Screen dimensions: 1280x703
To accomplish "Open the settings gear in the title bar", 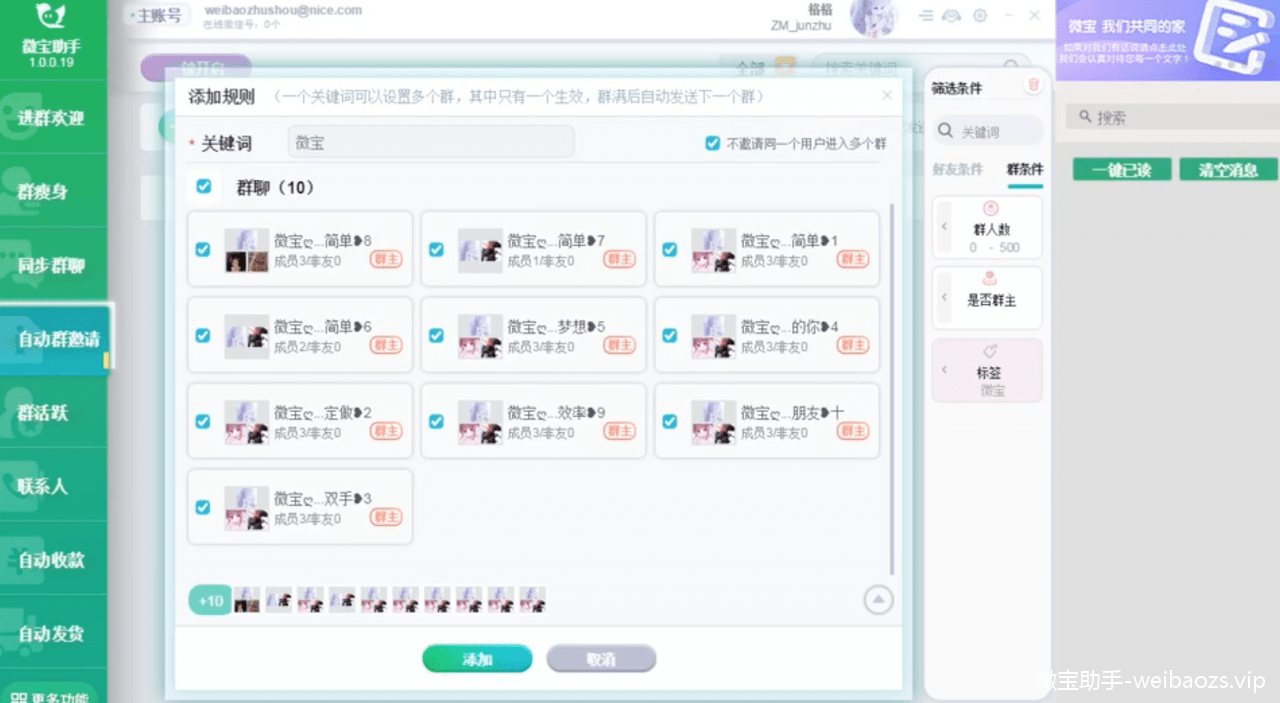I will pos(980,15).
